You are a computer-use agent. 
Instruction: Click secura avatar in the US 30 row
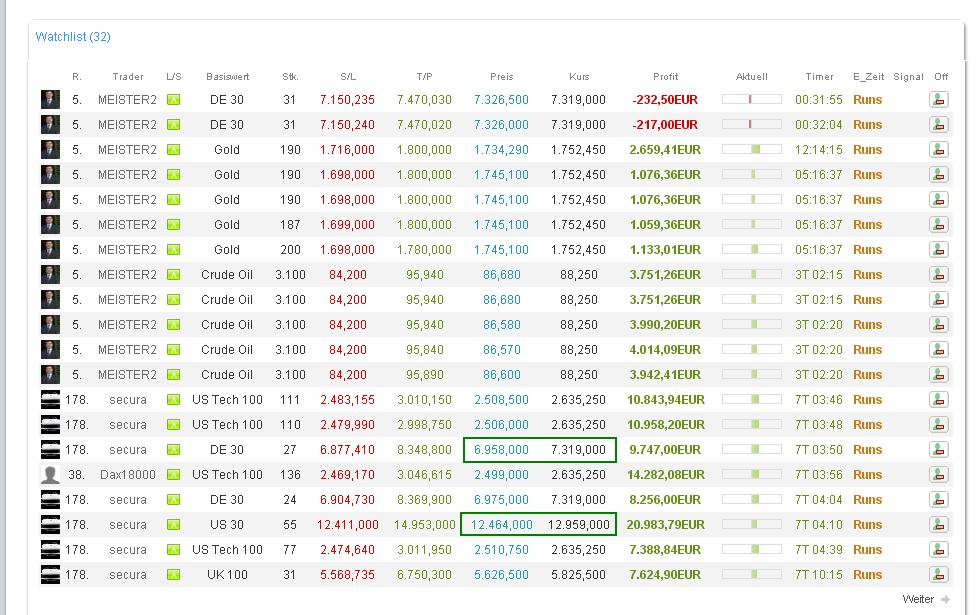(x=50, y=525)
